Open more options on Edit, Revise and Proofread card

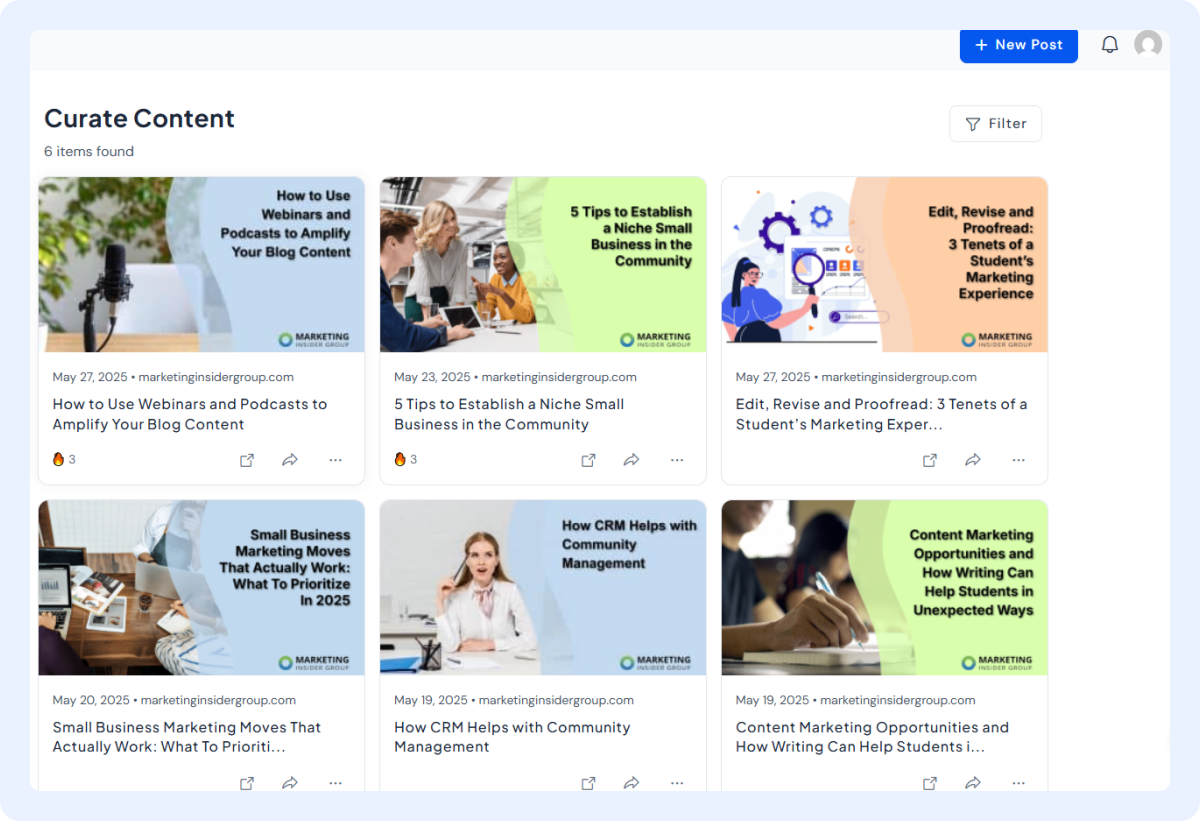1018,460
